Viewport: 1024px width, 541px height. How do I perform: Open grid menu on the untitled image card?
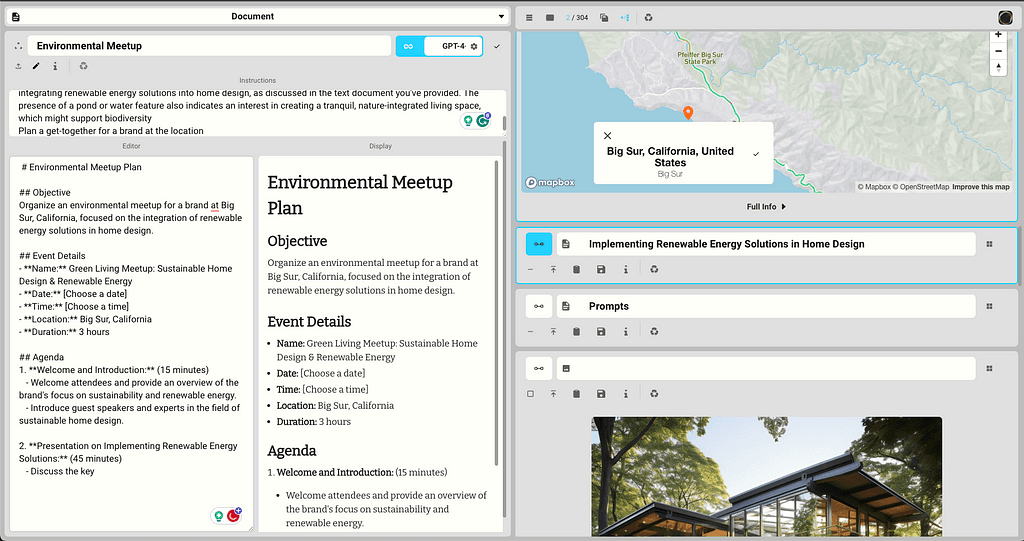pos(989,369)
